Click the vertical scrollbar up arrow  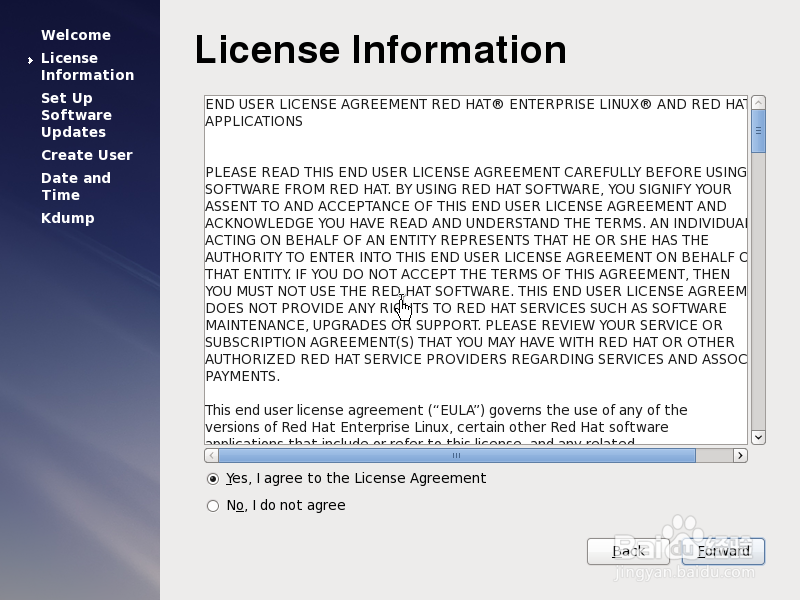pyautogui.click(x=758, y=103)
